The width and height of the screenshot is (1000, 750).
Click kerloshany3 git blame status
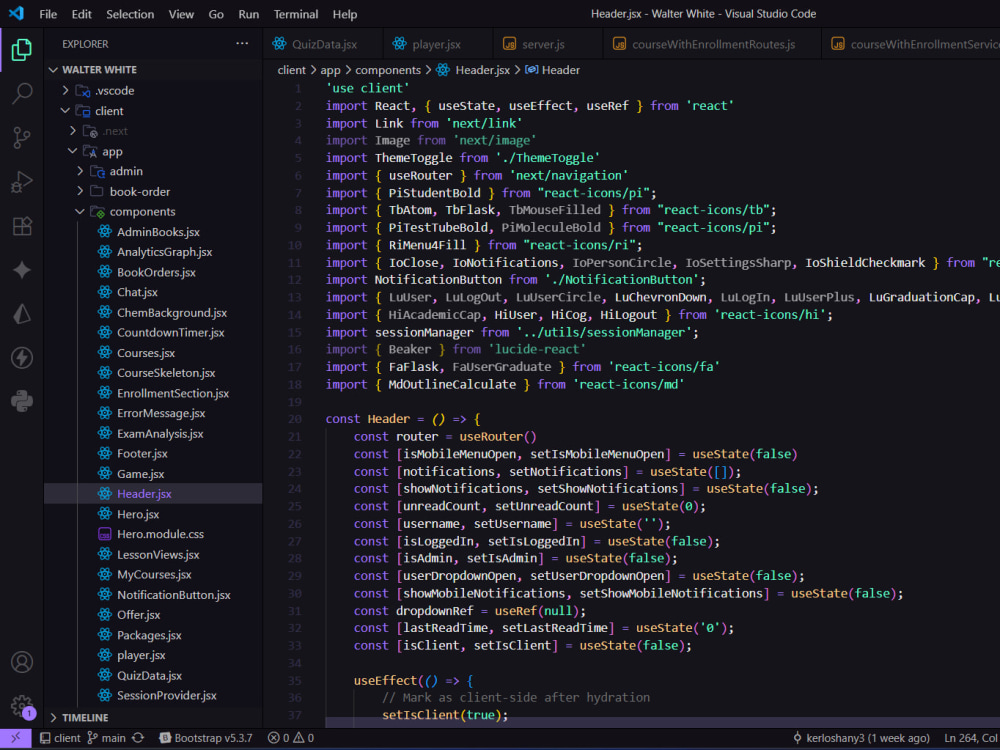(861, 738)
